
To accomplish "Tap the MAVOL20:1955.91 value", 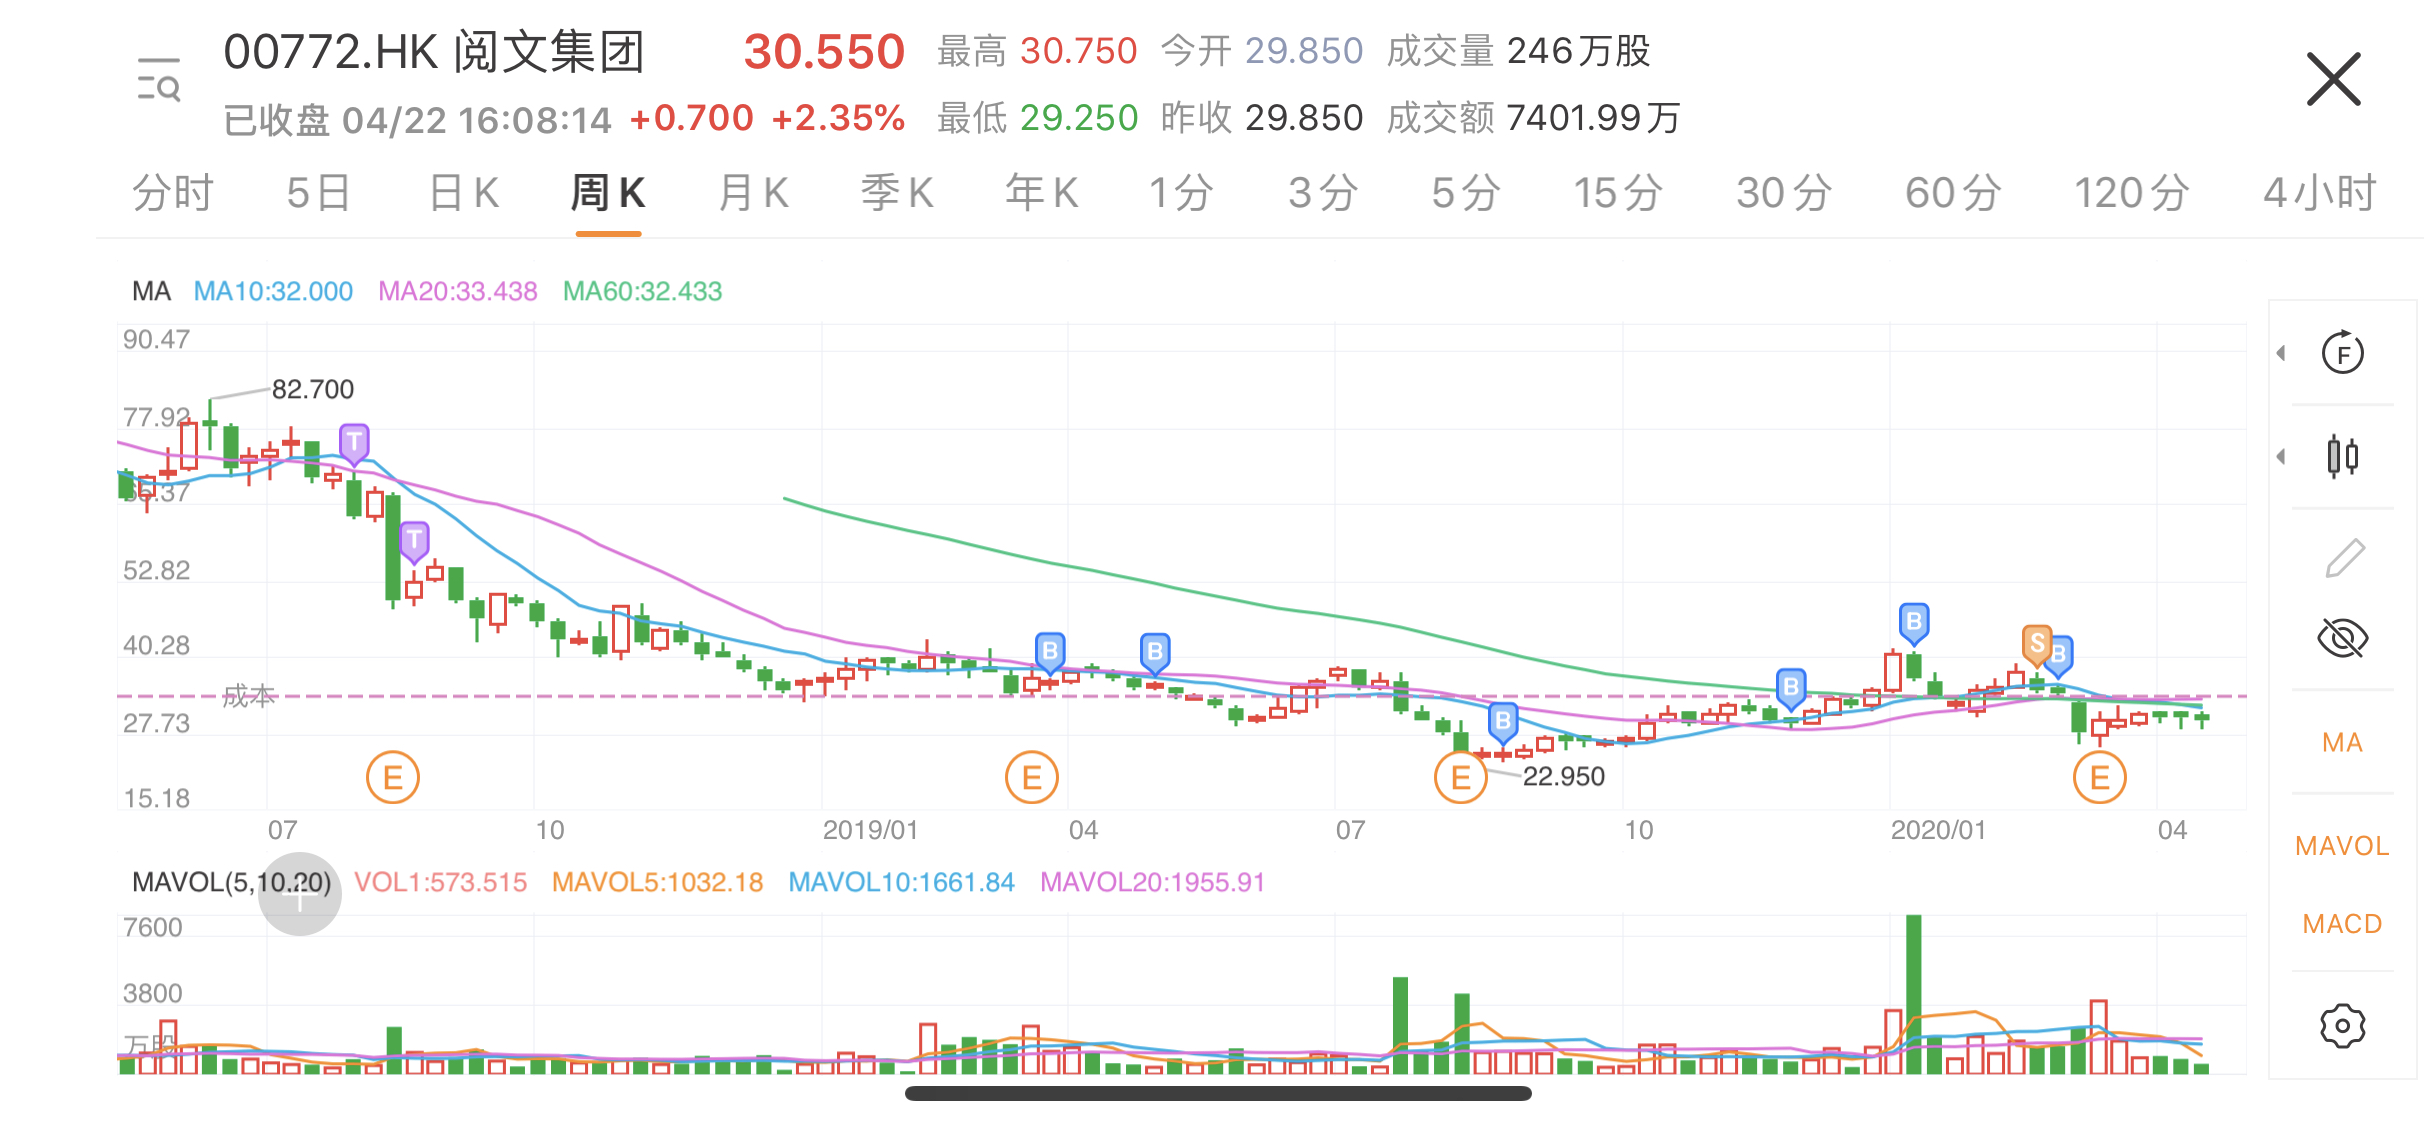I will point(1153,882).
